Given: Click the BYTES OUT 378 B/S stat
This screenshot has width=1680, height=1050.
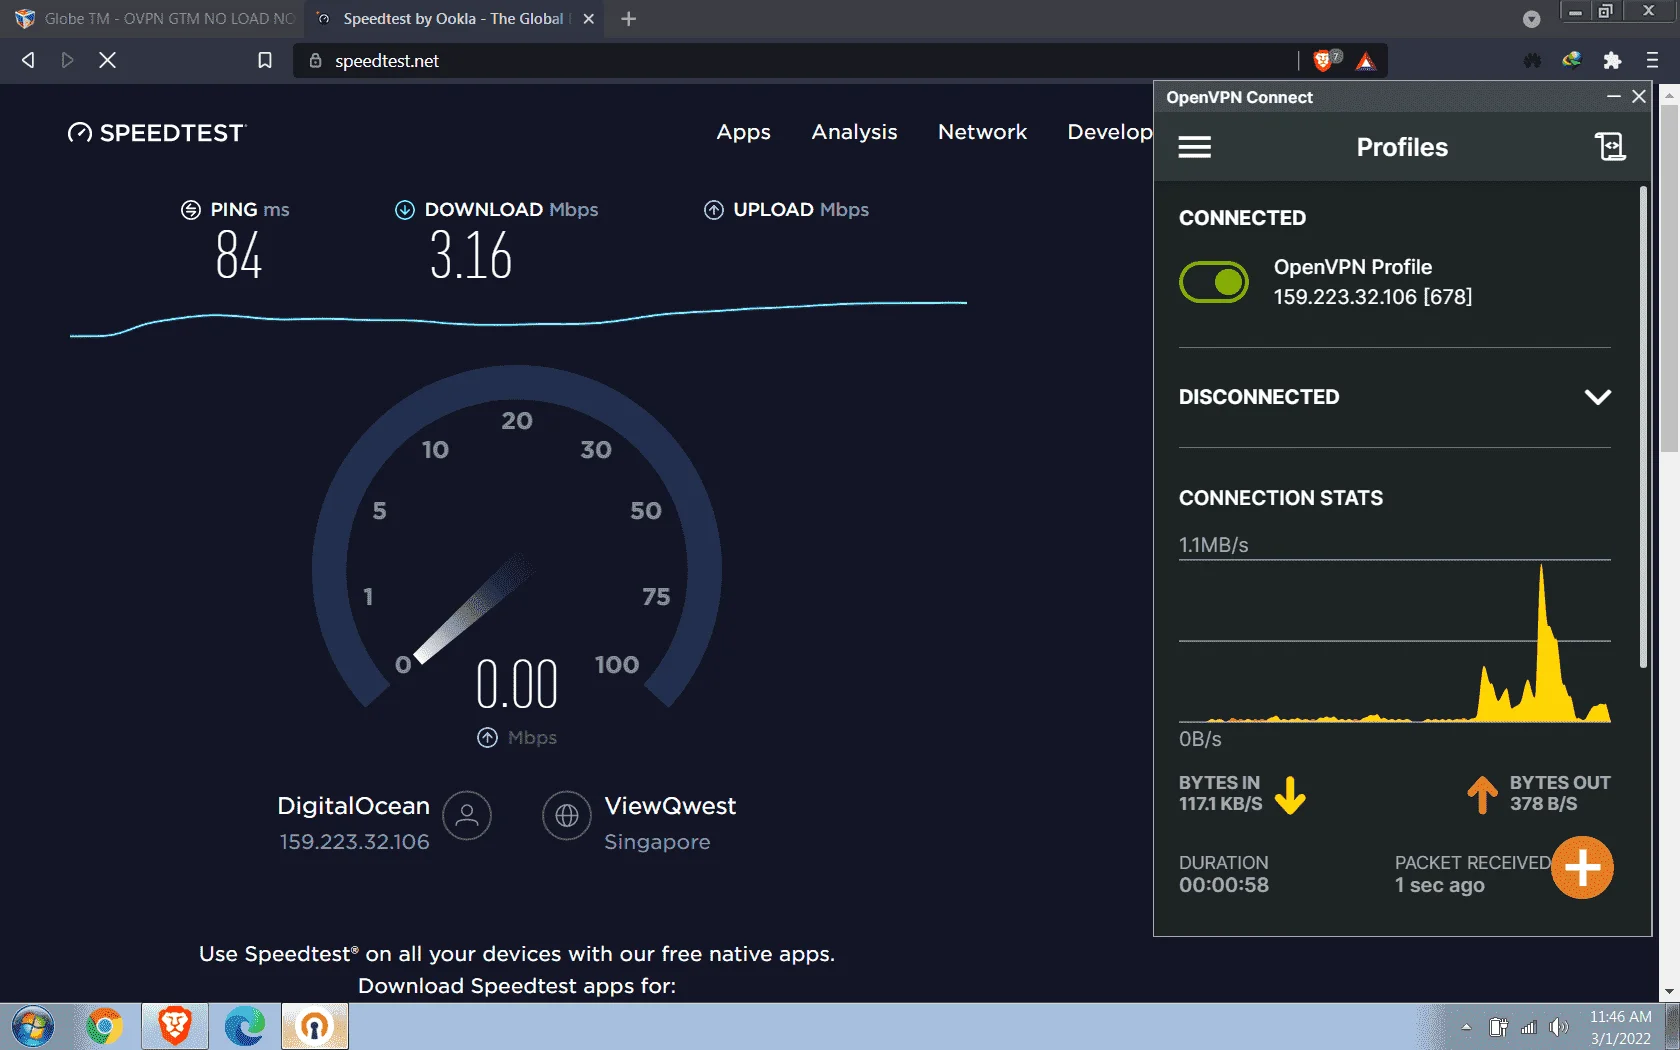Looking at the screenshot, I should [x=1539, y=794].
